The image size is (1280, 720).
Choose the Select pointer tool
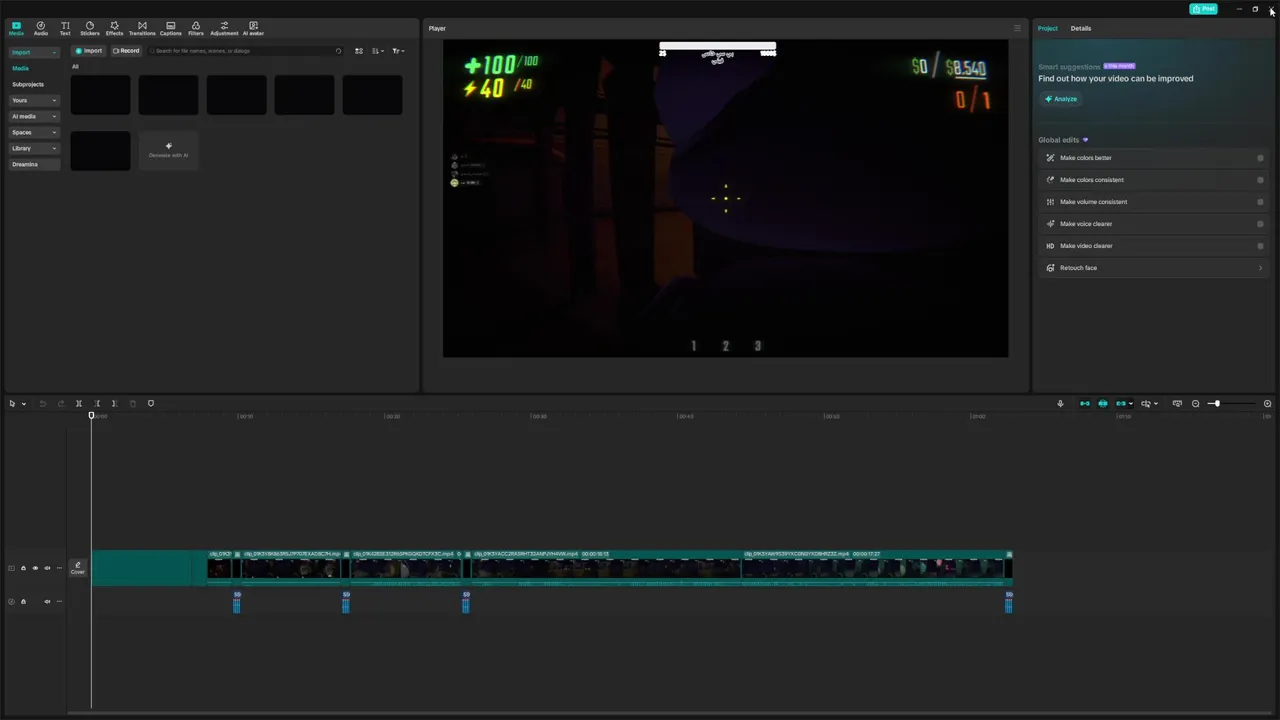tap(12, 403)
